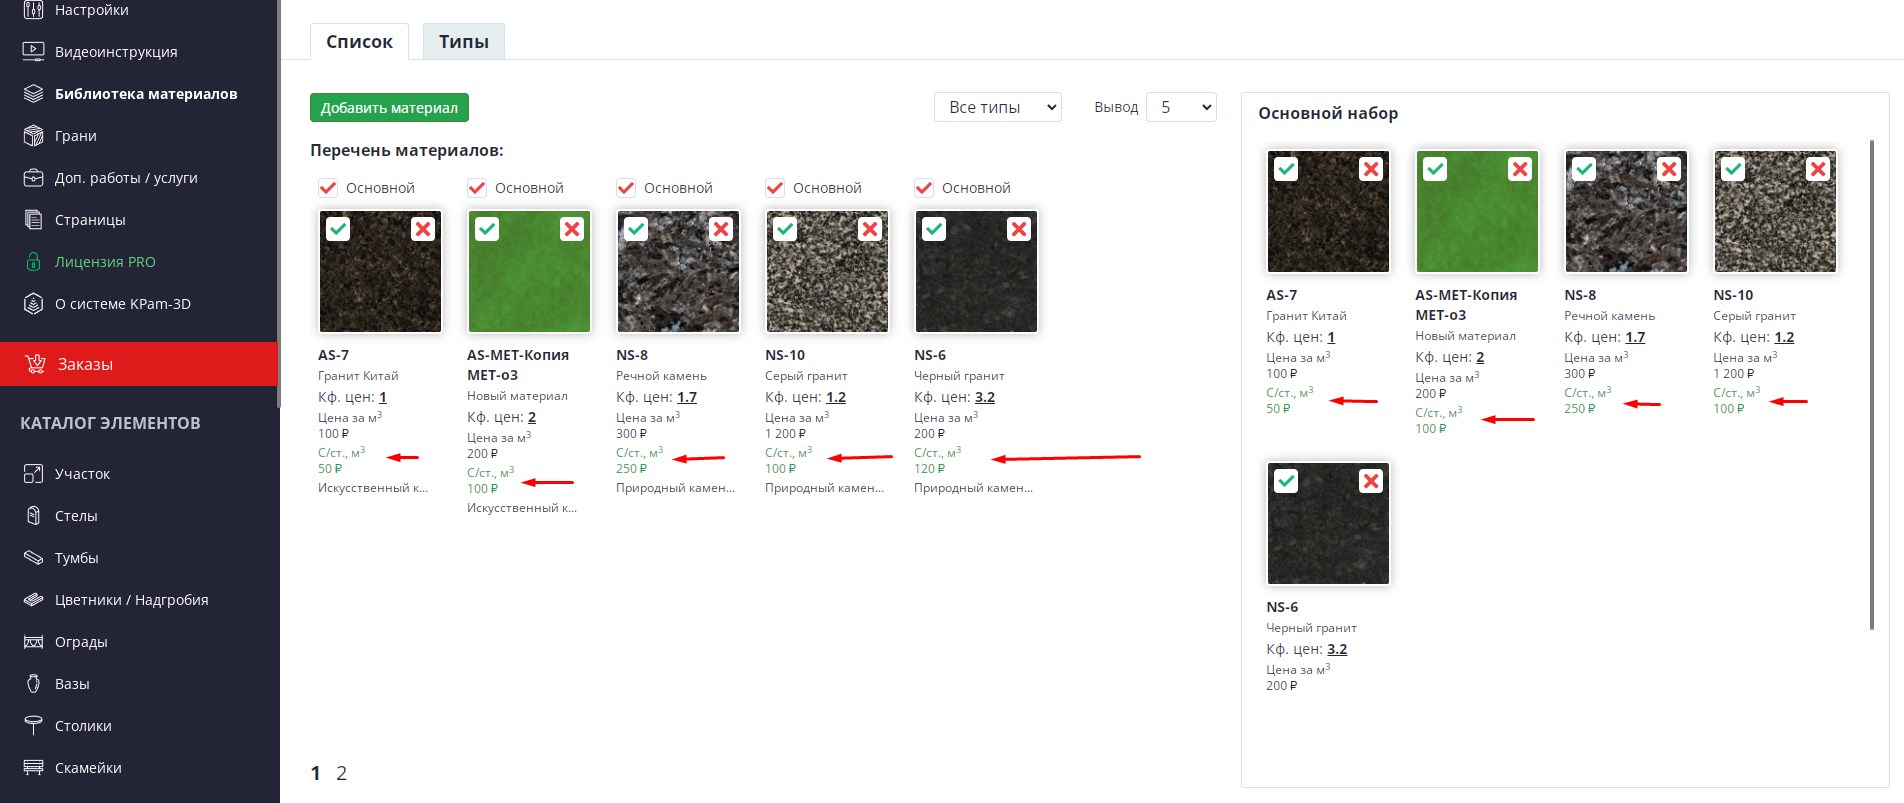Click the Видеоинструкция play icon

(34, 51)
